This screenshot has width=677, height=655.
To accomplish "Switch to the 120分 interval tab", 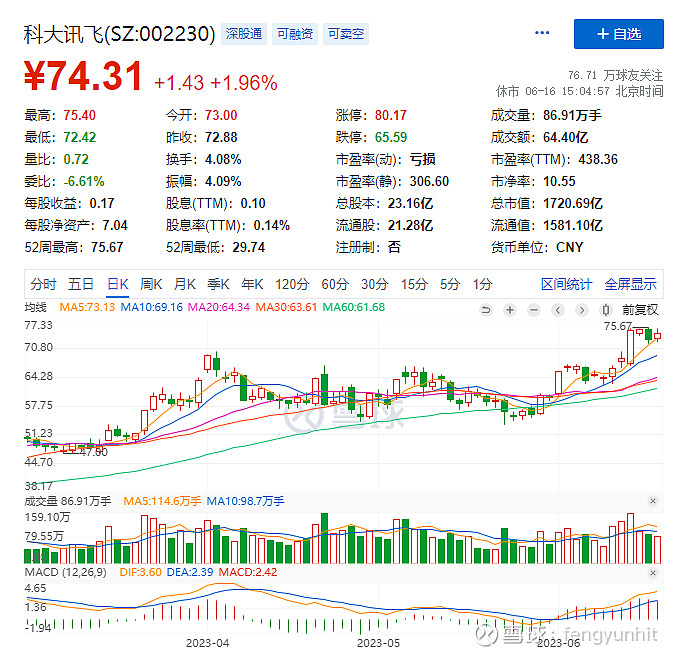I will click(292, 284).
